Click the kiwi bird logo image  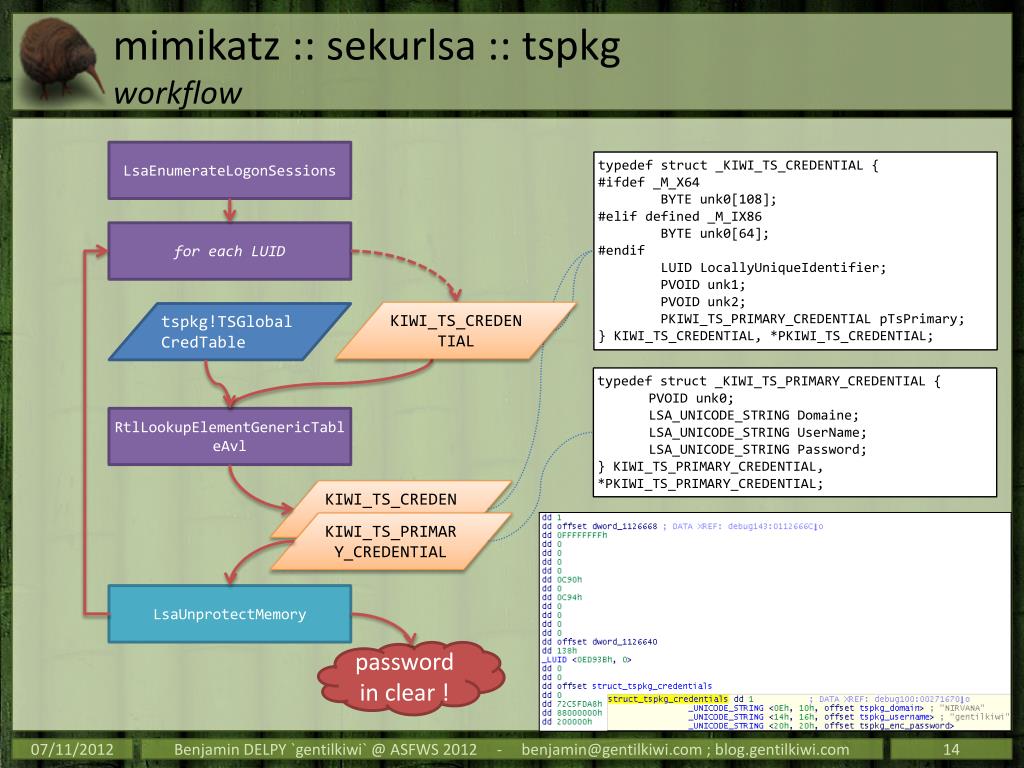[x=61, y=60]
